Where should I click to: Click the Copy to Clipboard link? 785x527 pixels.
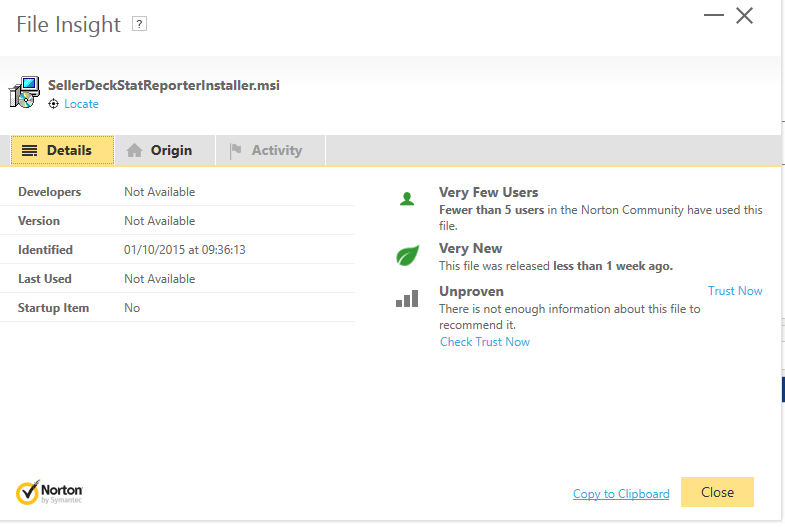pos(621,494)
